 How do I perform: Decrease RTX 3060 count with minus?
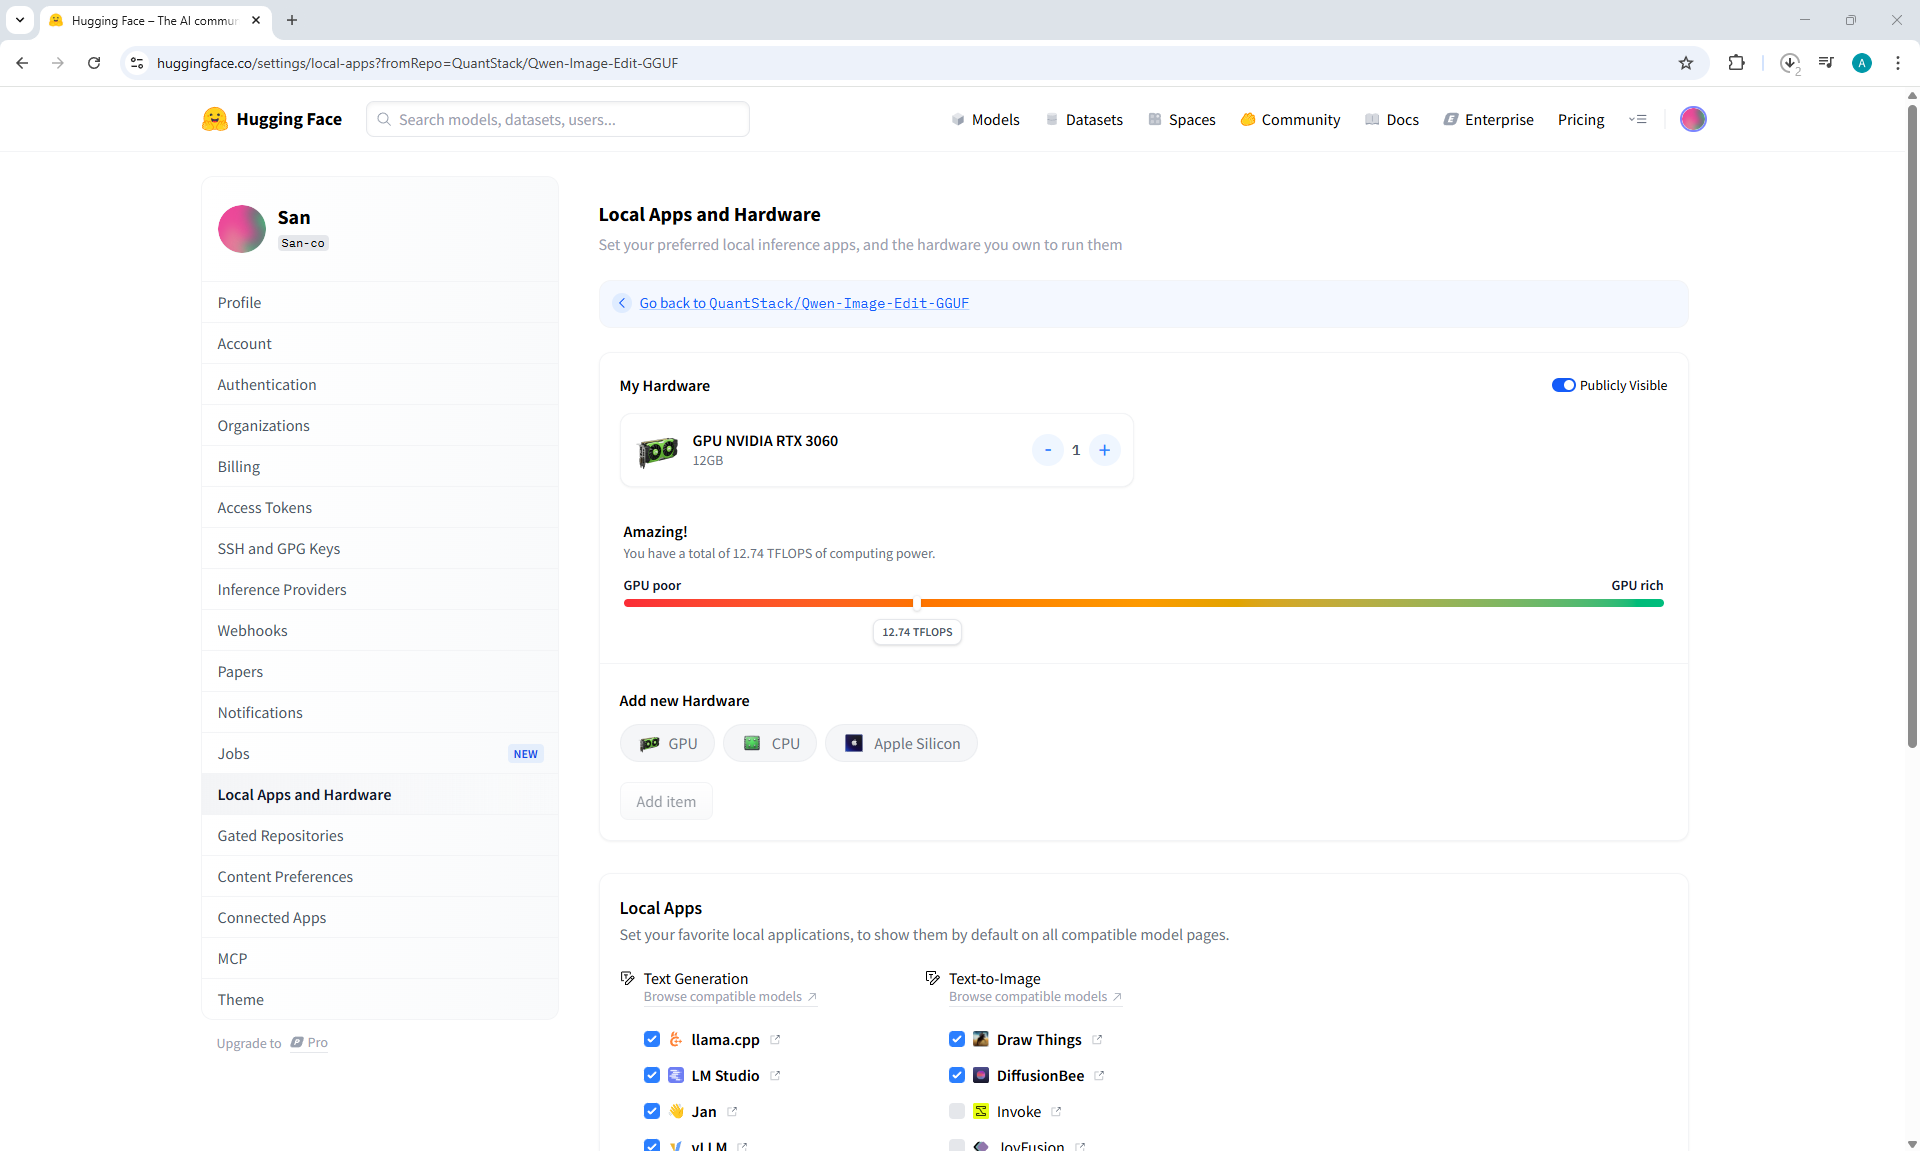tap(1047, 450)
